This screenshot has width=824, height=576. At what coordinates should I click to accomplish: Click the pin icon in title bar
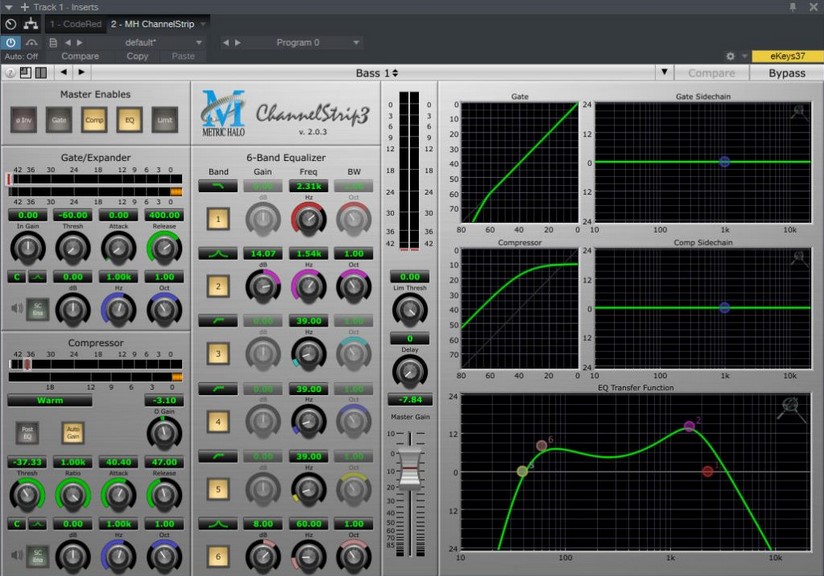point(792,7)
